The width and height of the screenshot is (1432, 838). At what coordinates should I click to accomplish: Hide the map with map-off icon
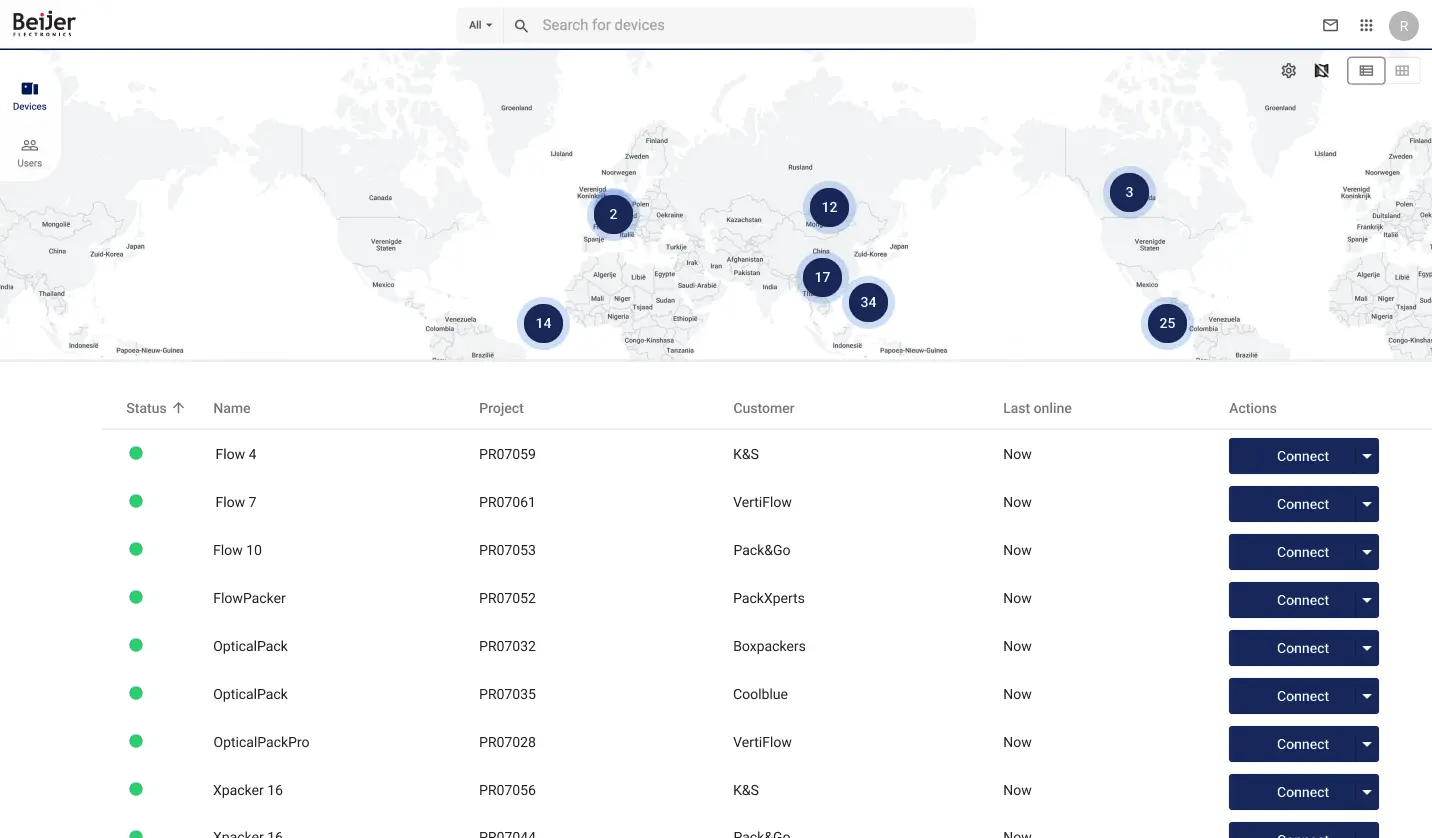1321,71
